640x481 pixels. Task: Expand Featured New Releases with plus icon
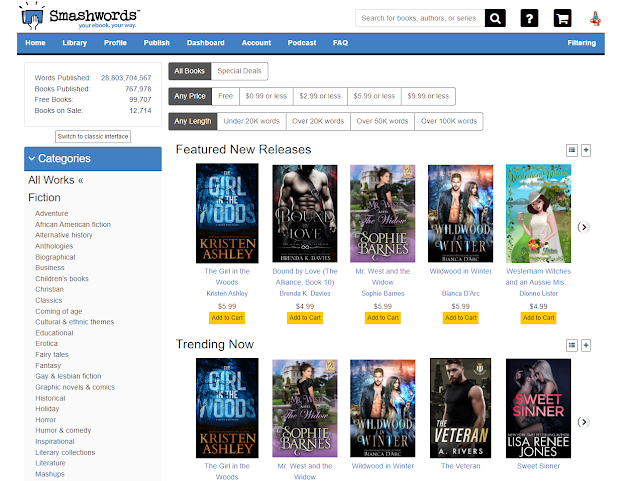pos(586,150)
